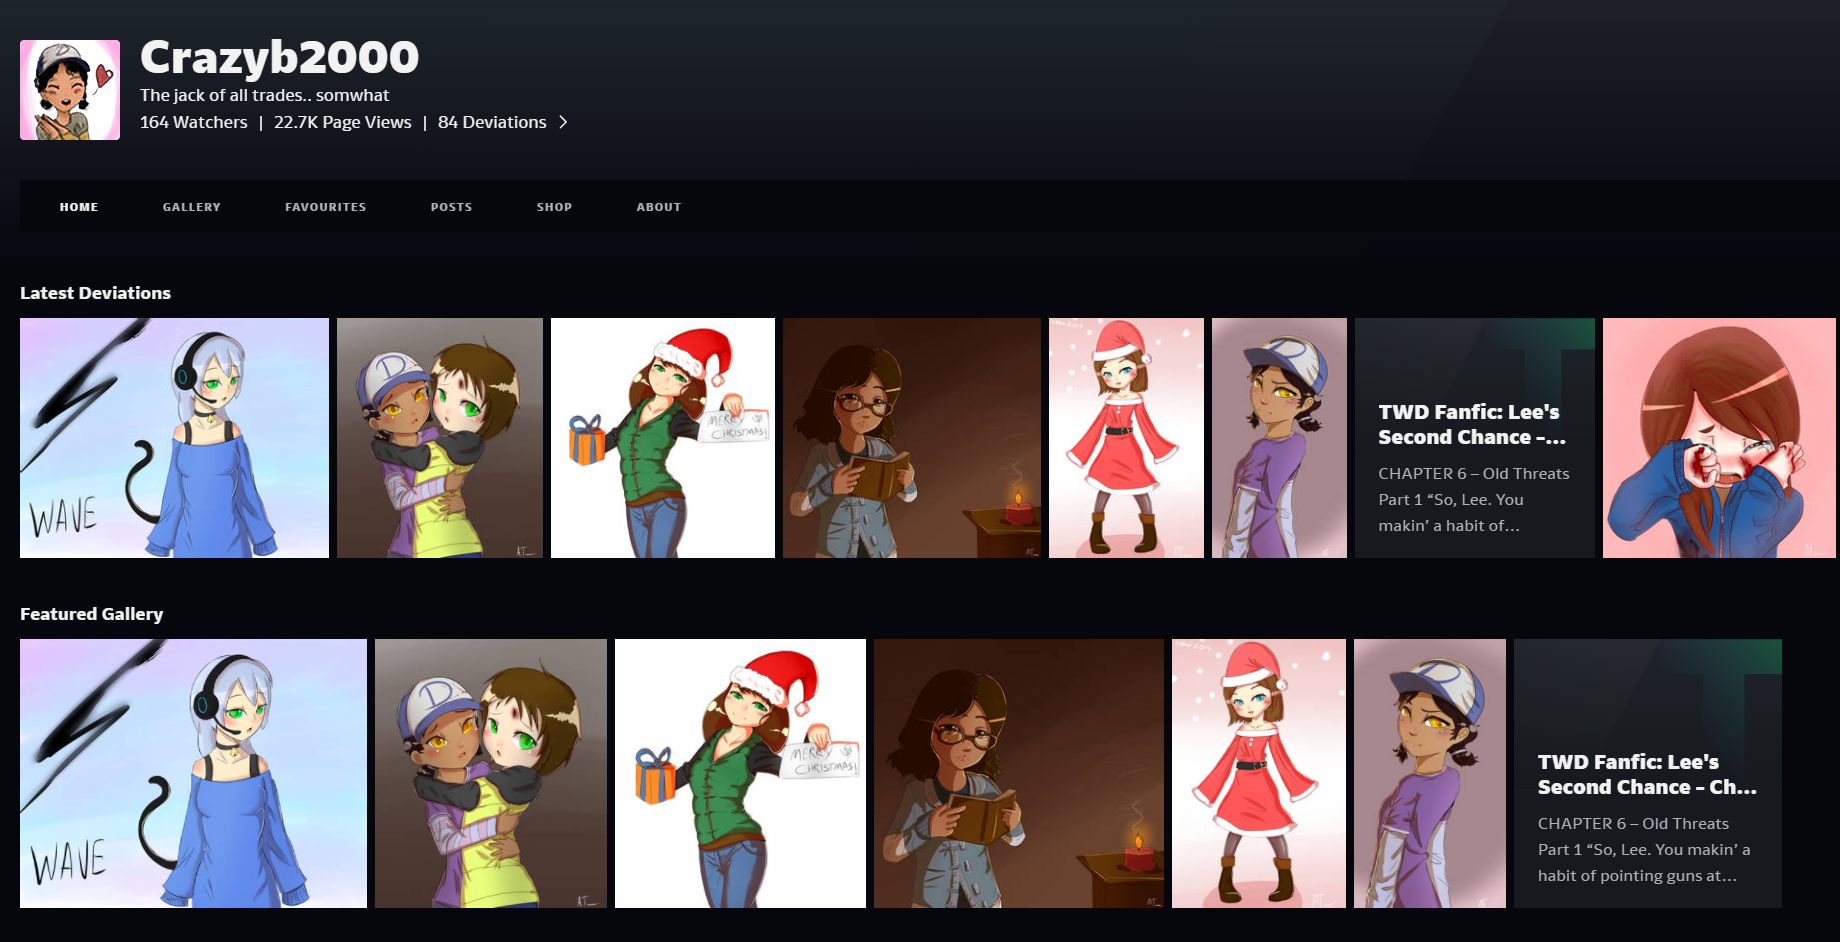Open the Gallery tab
The width and height of the screenshot is (1840, 942).
pyautogui.click(x=192, y=207)
